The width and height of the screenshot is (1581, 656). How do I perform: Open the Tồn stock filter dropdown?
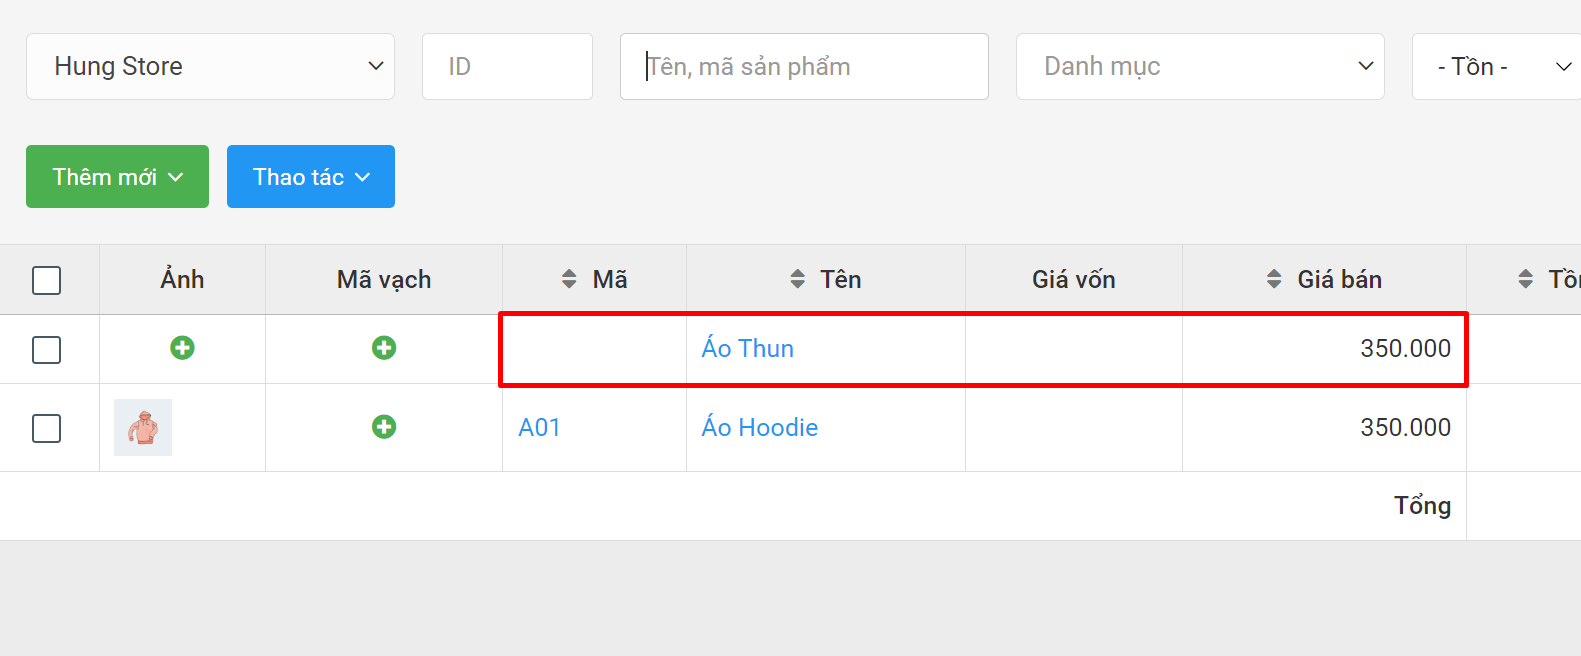1496,66
